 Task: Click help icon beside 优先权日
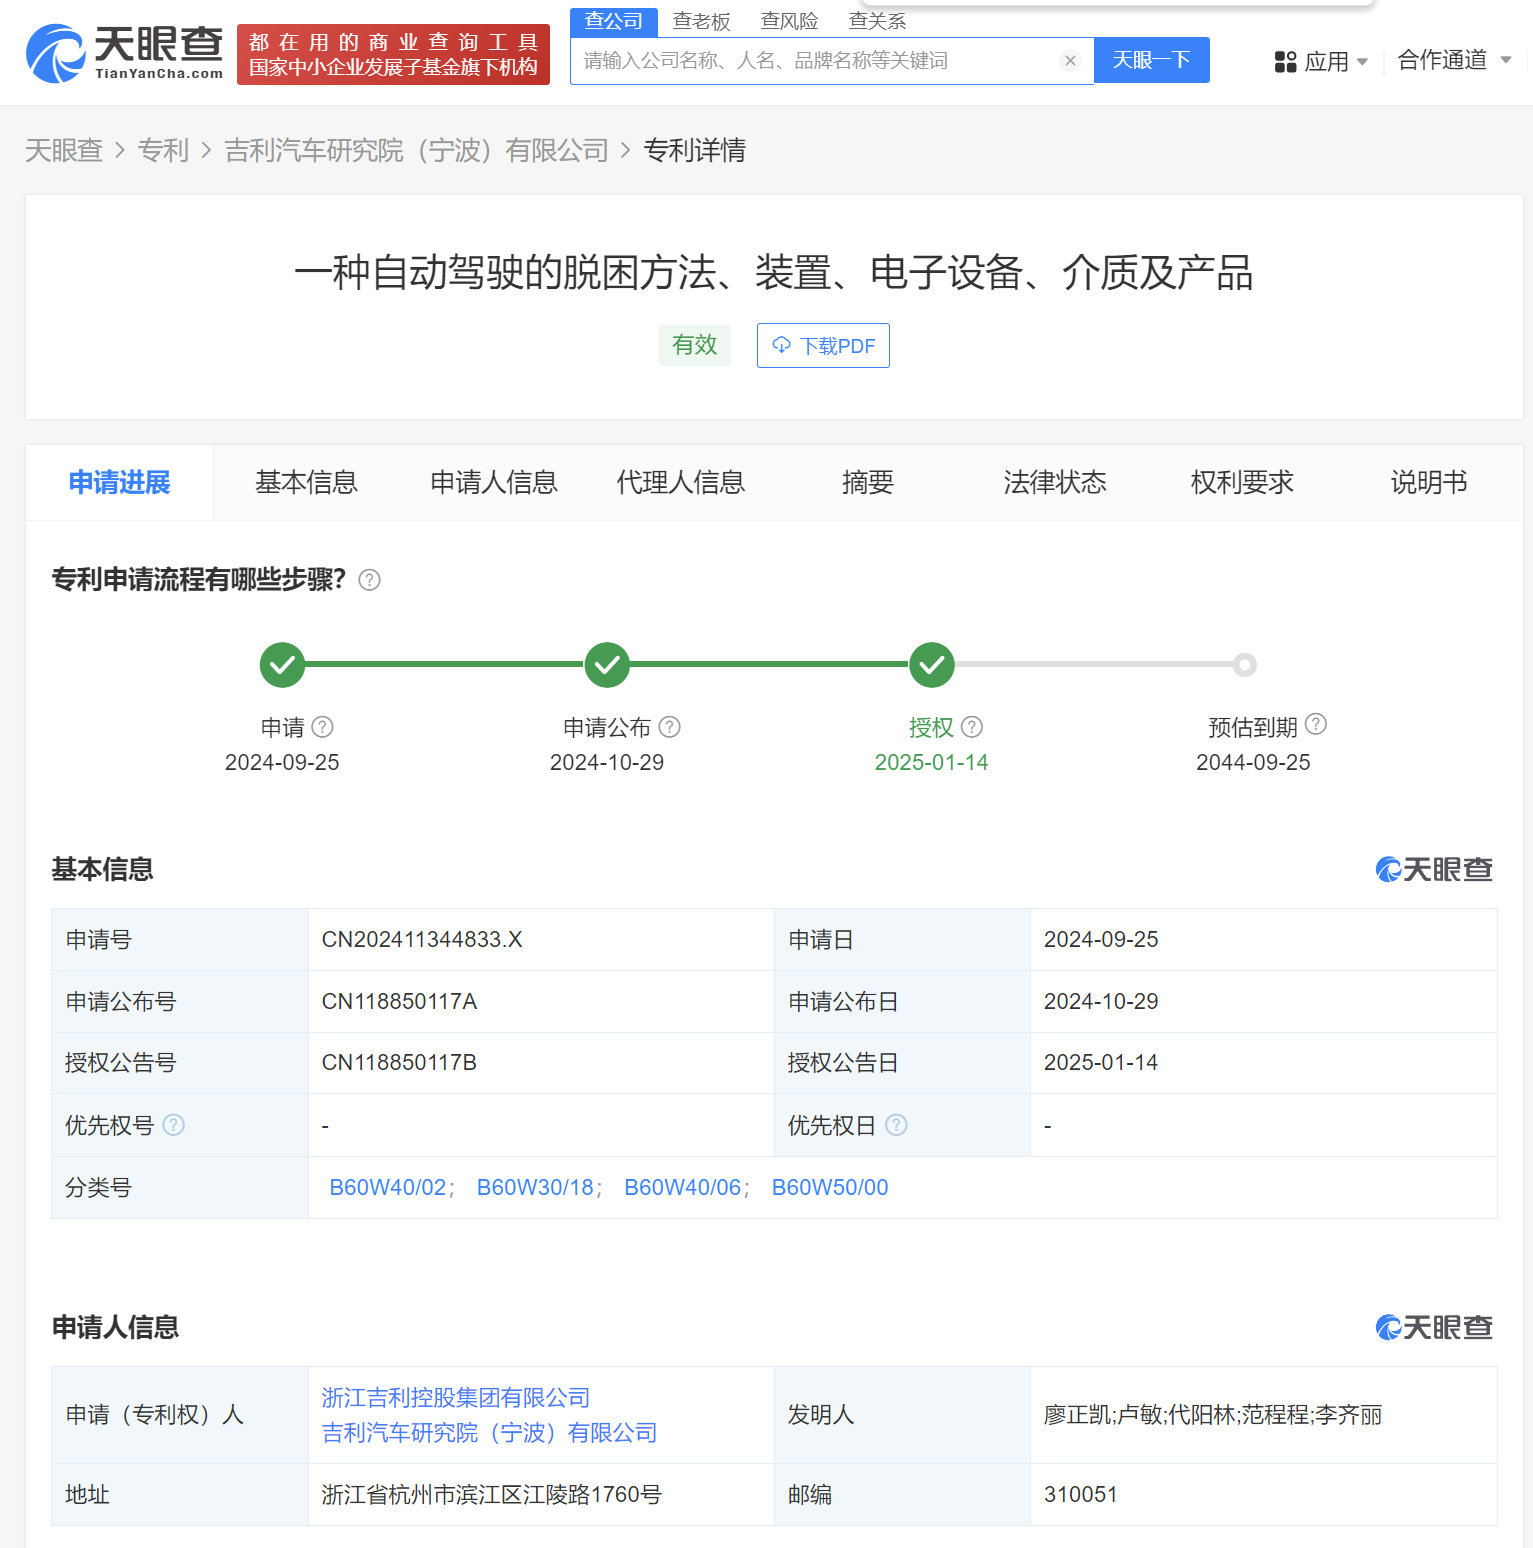tap(896, 1125)
